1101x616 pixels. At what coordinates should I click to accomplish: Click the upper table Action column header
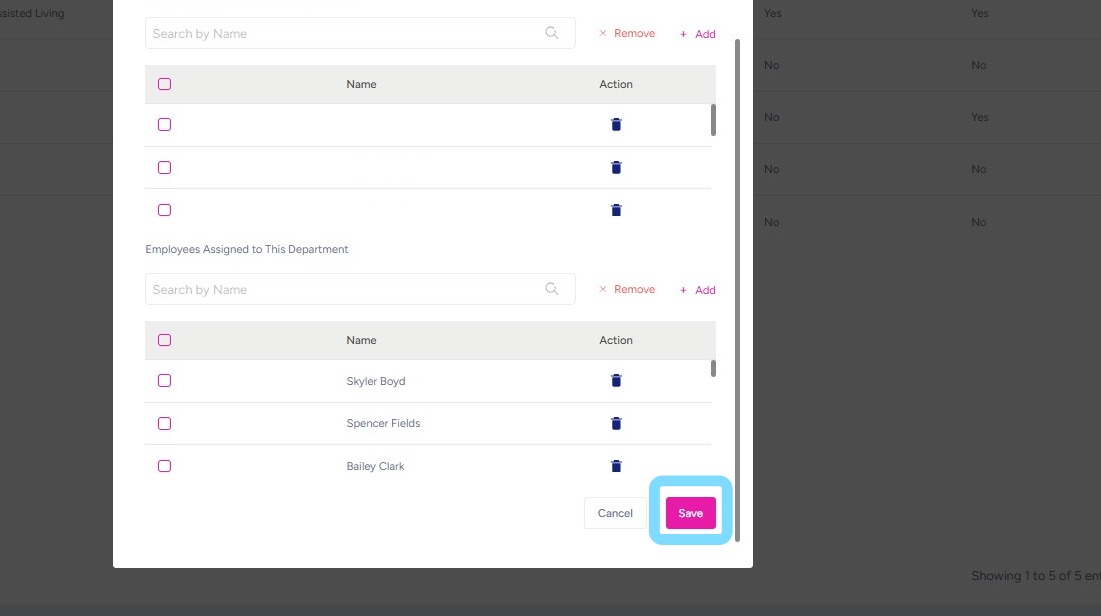616,84
